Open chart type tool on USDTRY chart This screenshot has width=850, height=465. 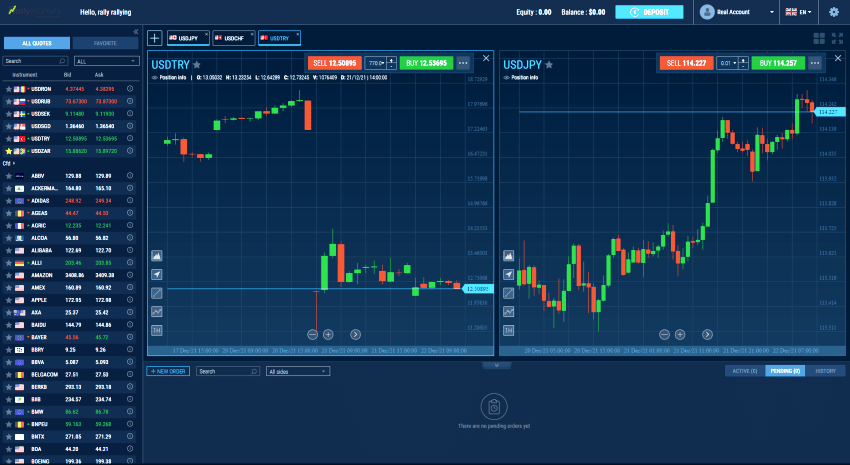point(157,256)
